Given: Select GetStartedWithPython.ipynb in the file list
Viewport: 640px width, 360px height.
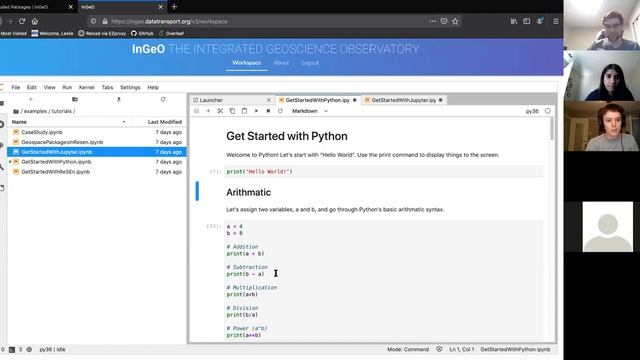Looking at the screenshot, I should tap(97, 162).
